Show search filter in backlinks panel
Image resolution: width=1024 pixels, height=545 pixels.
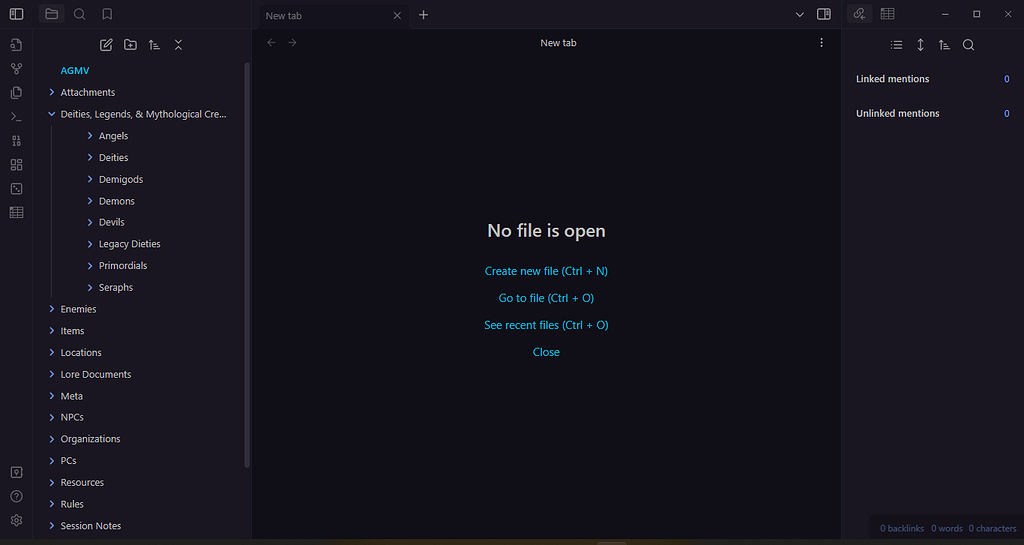pos(968,45)
